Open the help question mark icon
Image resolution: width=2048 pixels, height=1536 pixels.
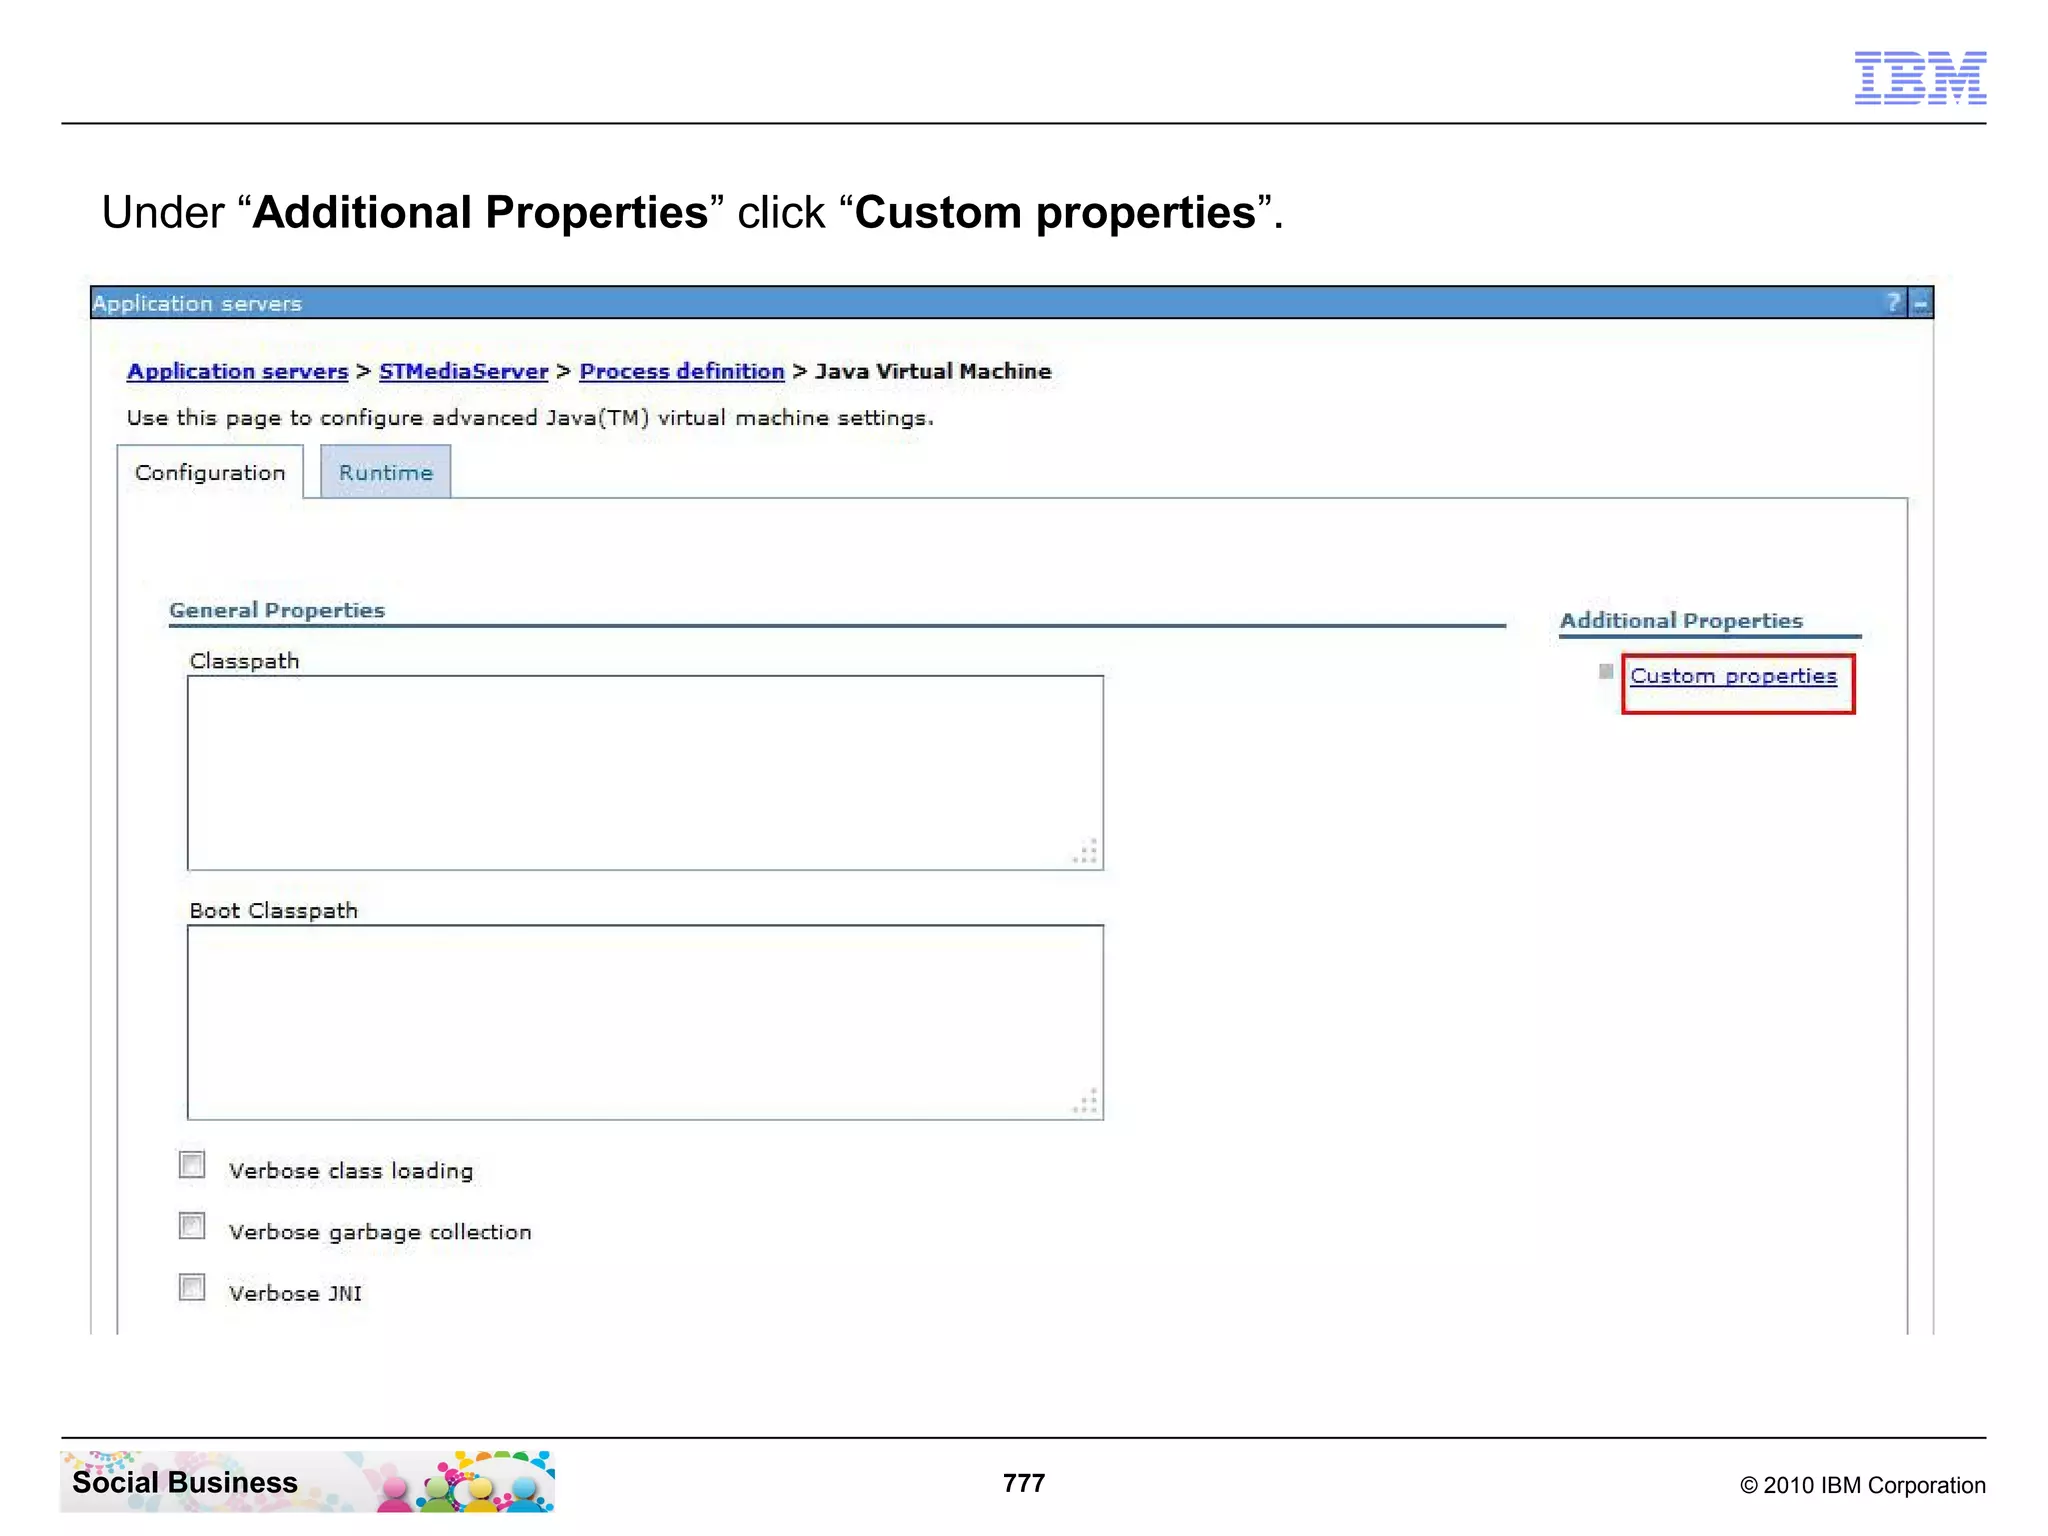[1893, 303]
